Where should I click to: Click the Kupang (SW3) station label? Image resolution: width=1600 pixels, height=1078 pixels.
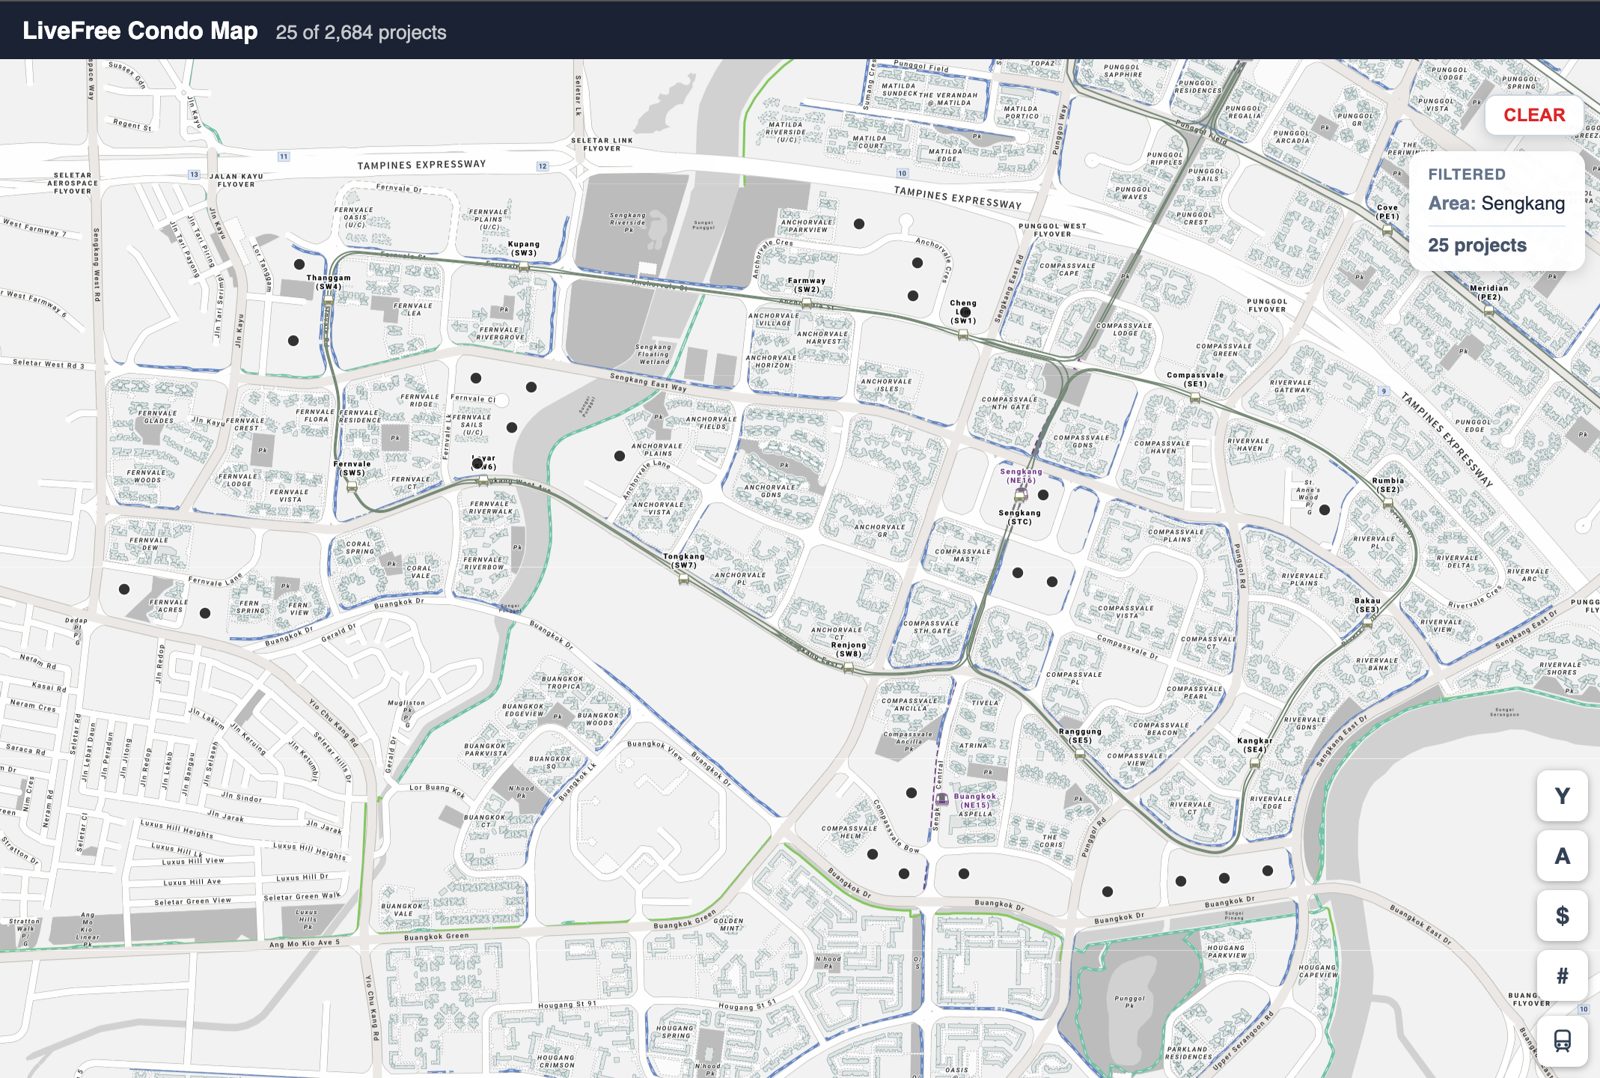[x=523, y=248]
